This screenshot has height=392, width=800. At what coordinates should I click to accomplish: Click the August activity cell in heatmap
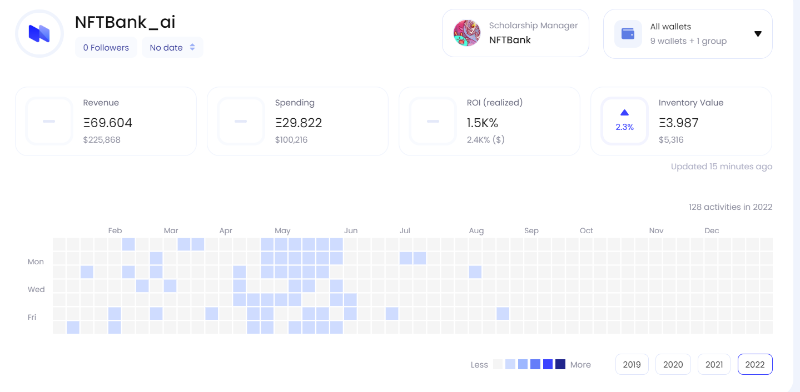pyautogui.click(x=475, y=272)
